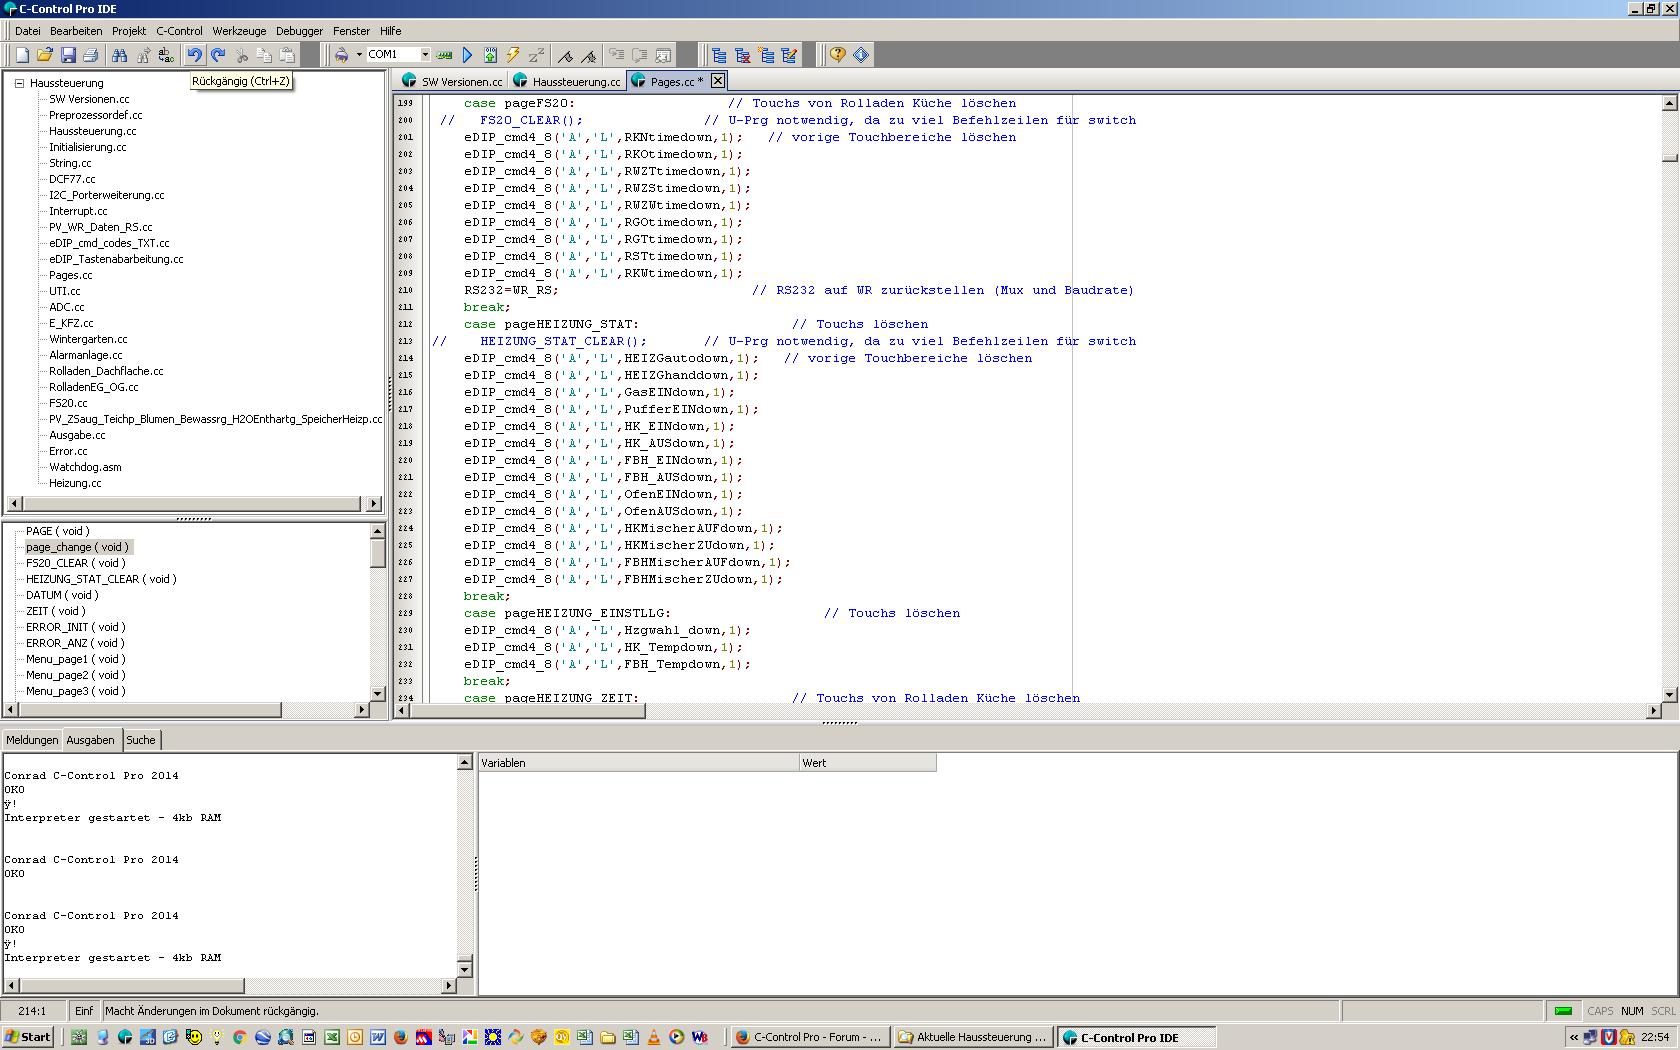Click the New file icon in toolbar

pos(22,55)
